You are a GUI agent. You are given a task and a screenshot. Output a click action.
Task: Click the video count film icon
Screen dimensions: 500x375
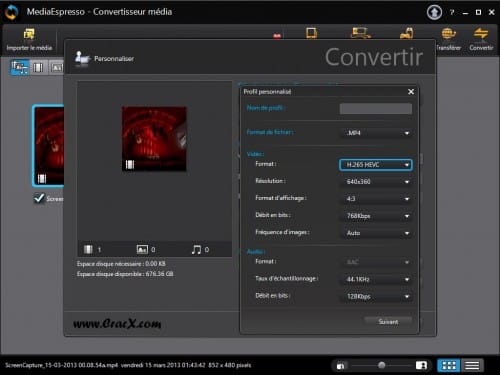(88, 249)
